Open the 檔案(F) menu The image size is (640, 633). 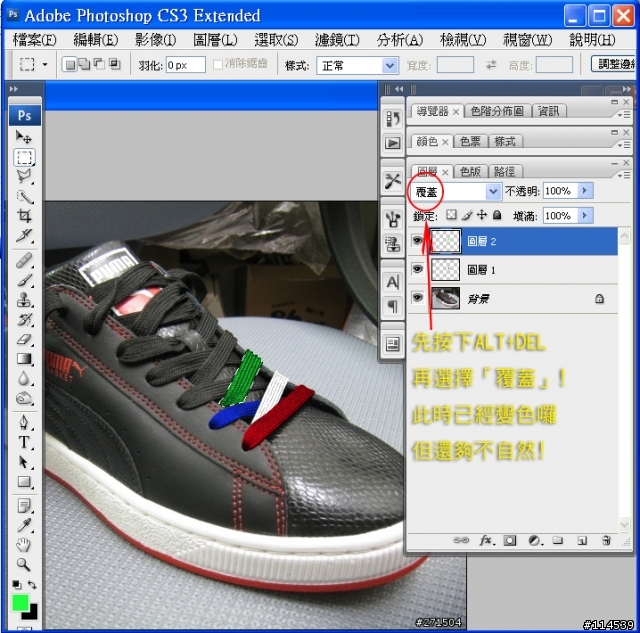pyautogui.click(x=34, y=40)
